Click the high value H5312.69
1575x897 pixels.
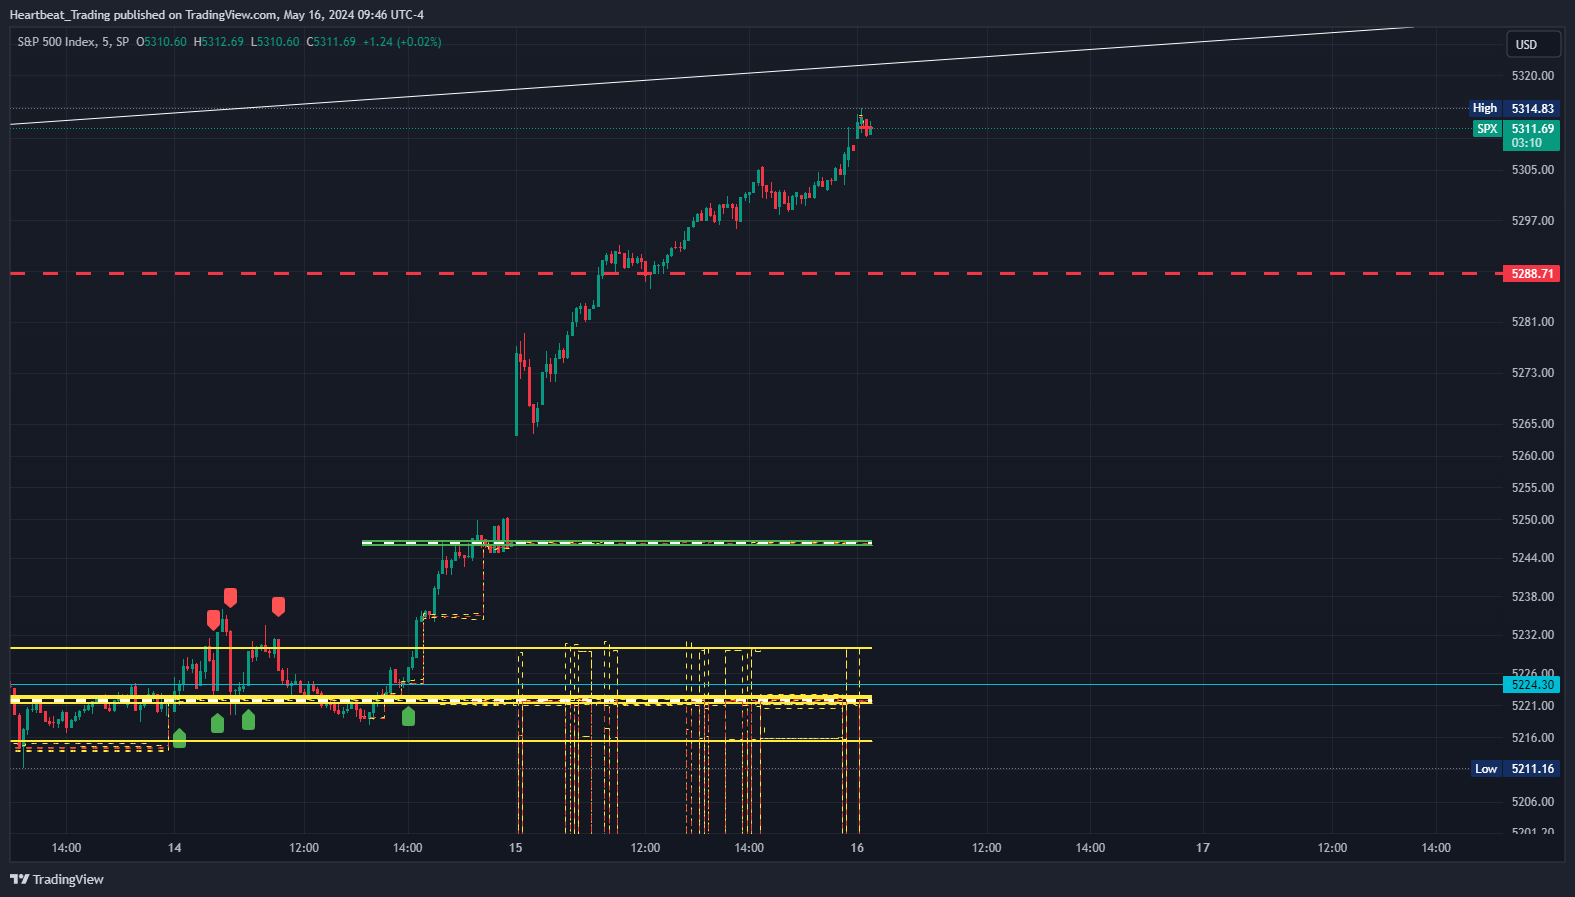pos(219,42)
